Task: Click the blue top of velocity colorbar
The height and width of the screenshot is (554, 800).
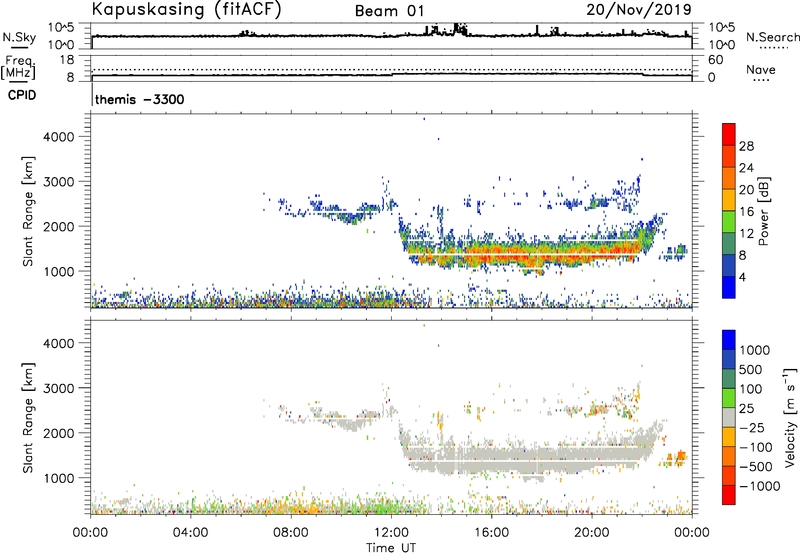Action: pyautogui.click(x=729, y=340)
